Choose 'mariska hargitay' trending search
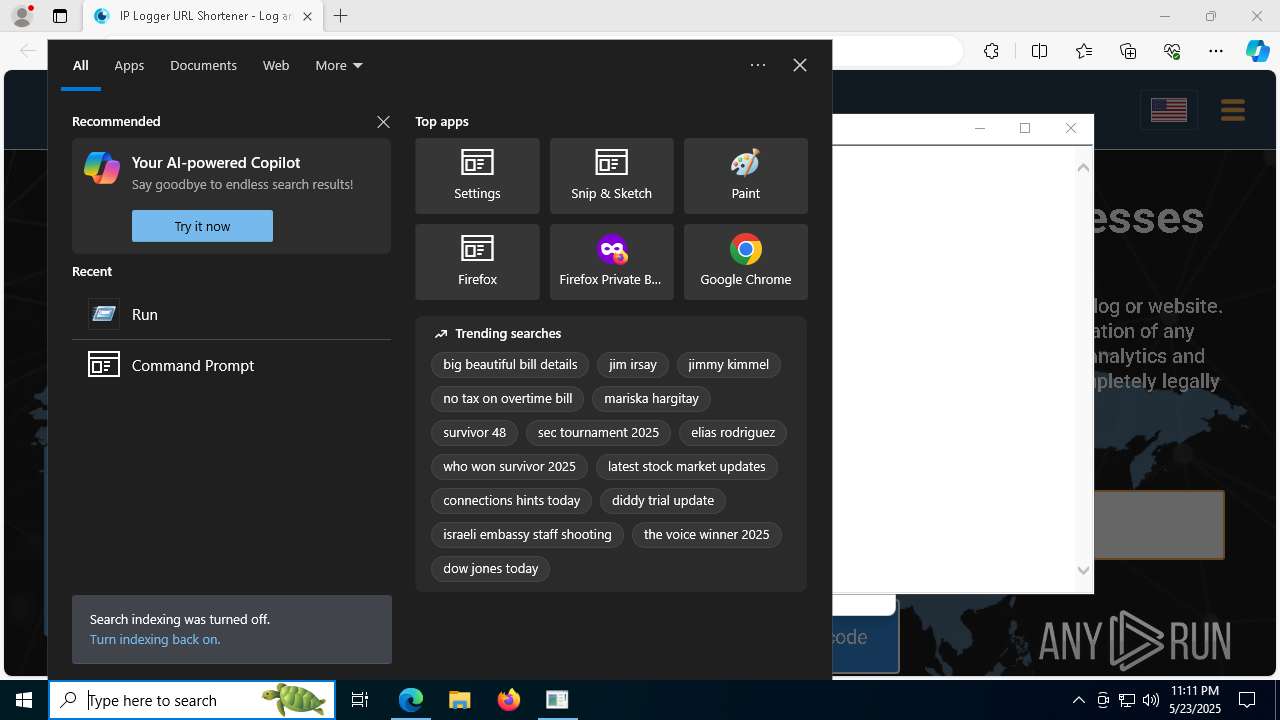1280x720 pixels. click(651, 399)
